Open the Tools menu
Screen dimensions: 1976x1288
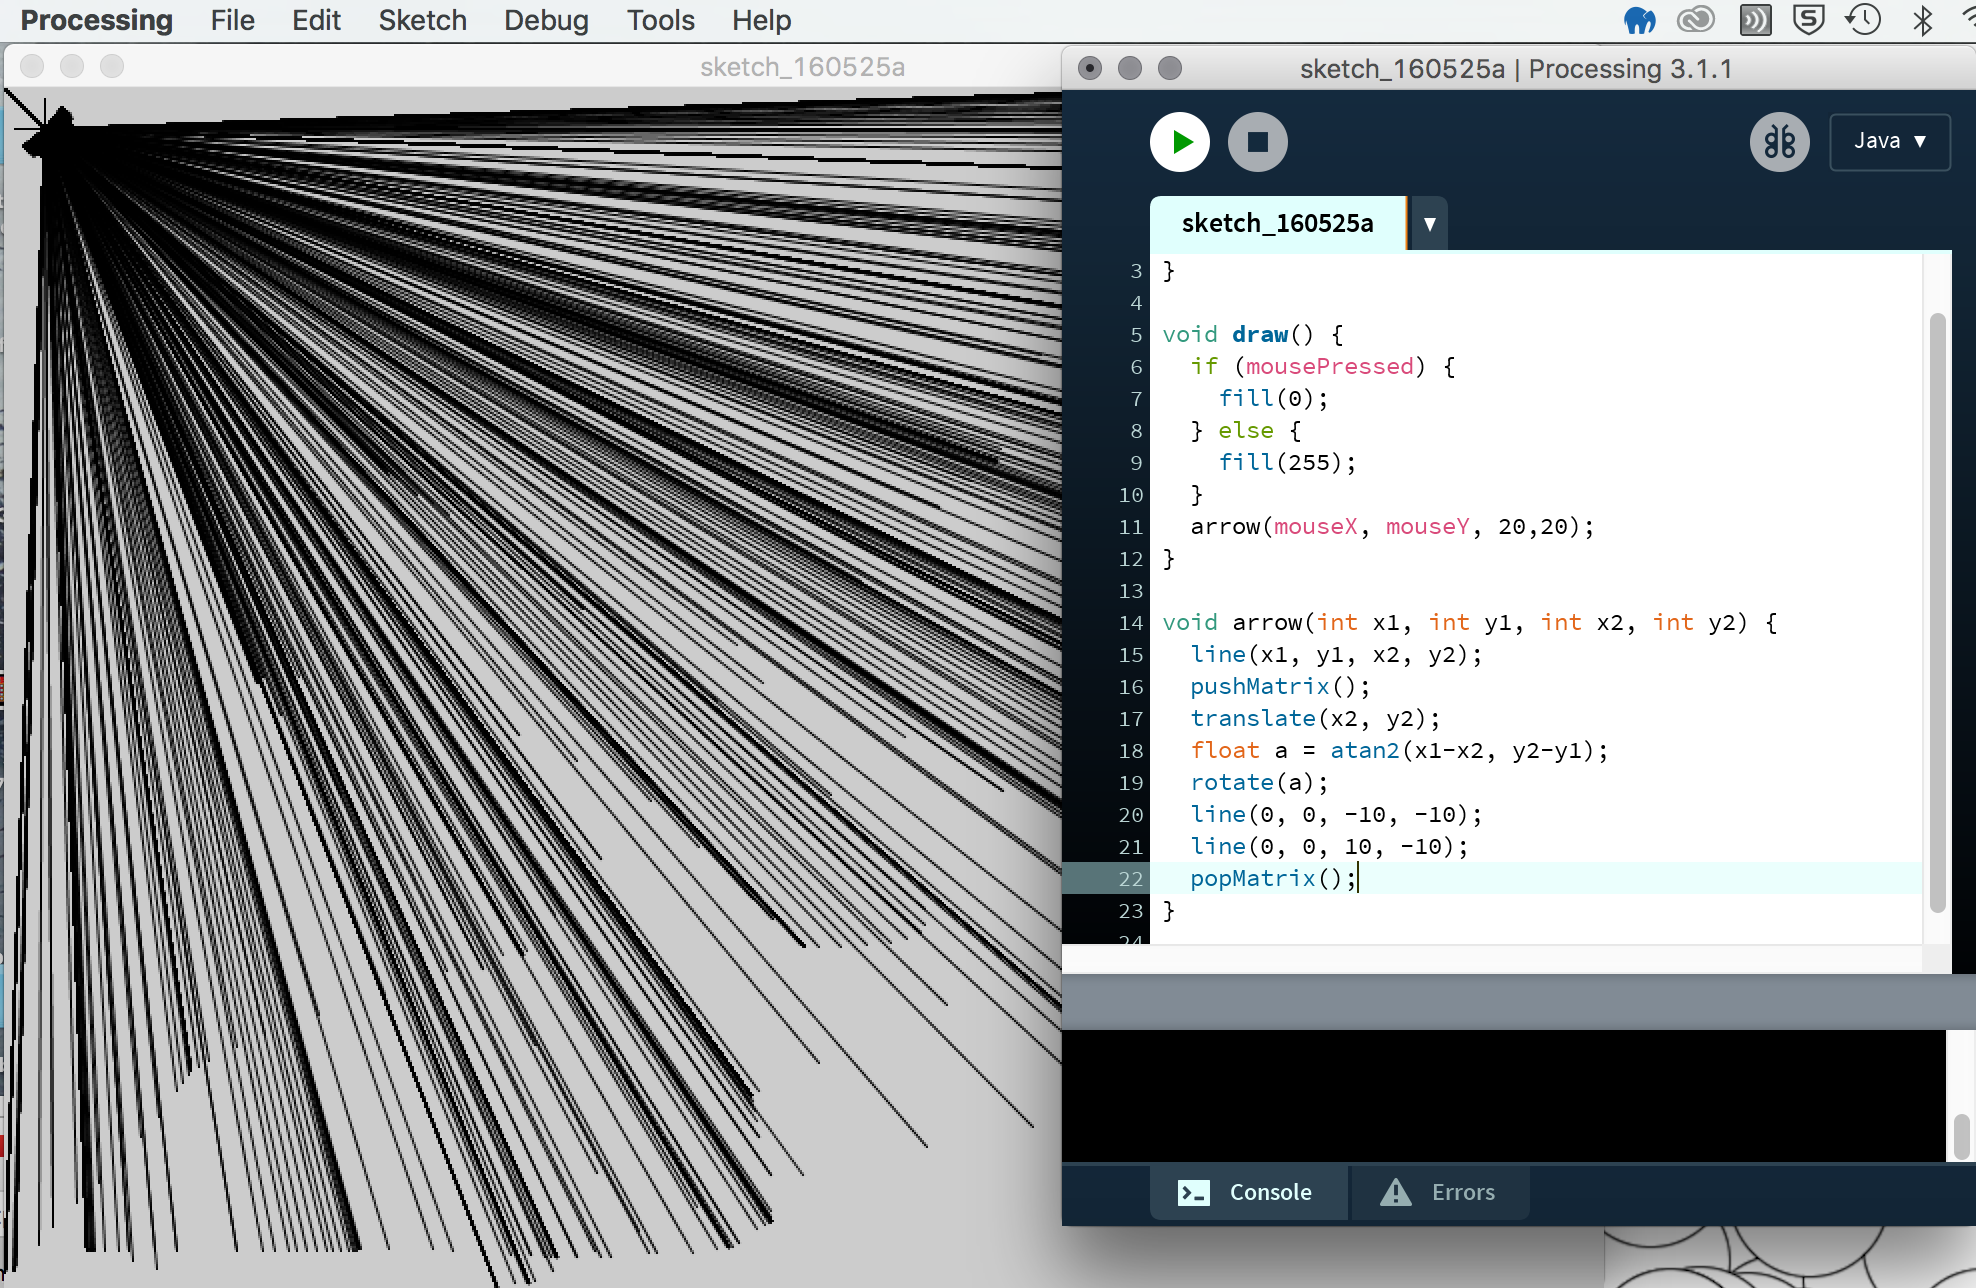tap(660, 20)
